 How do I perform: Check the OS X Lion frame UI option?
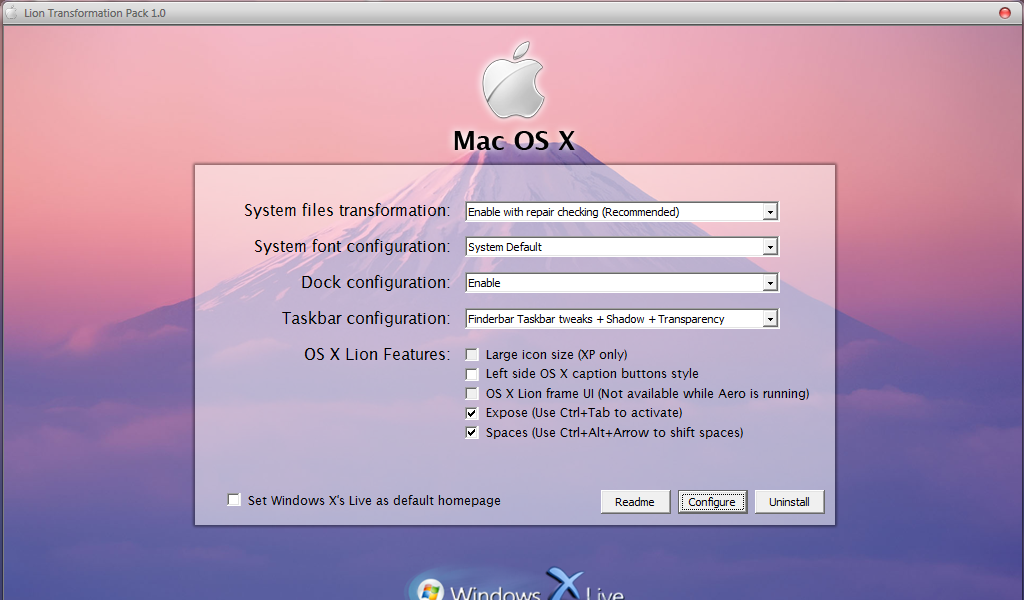[x=472, y=394]
